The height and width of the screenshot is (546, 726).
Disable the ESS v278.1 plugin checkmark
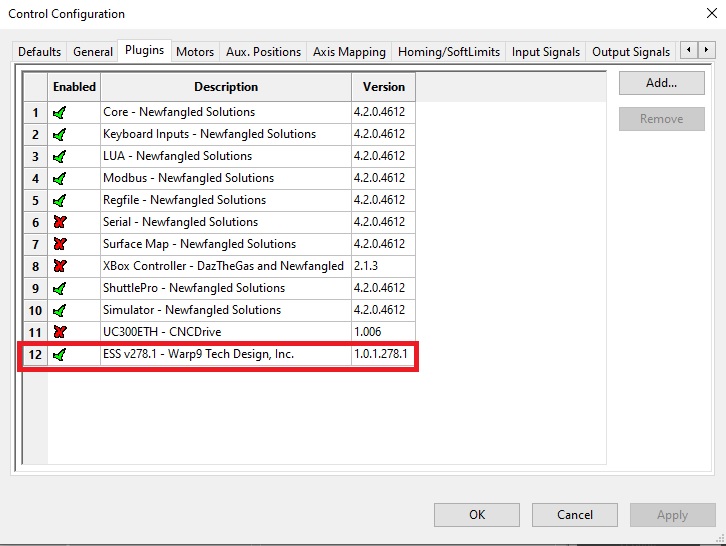60,355
